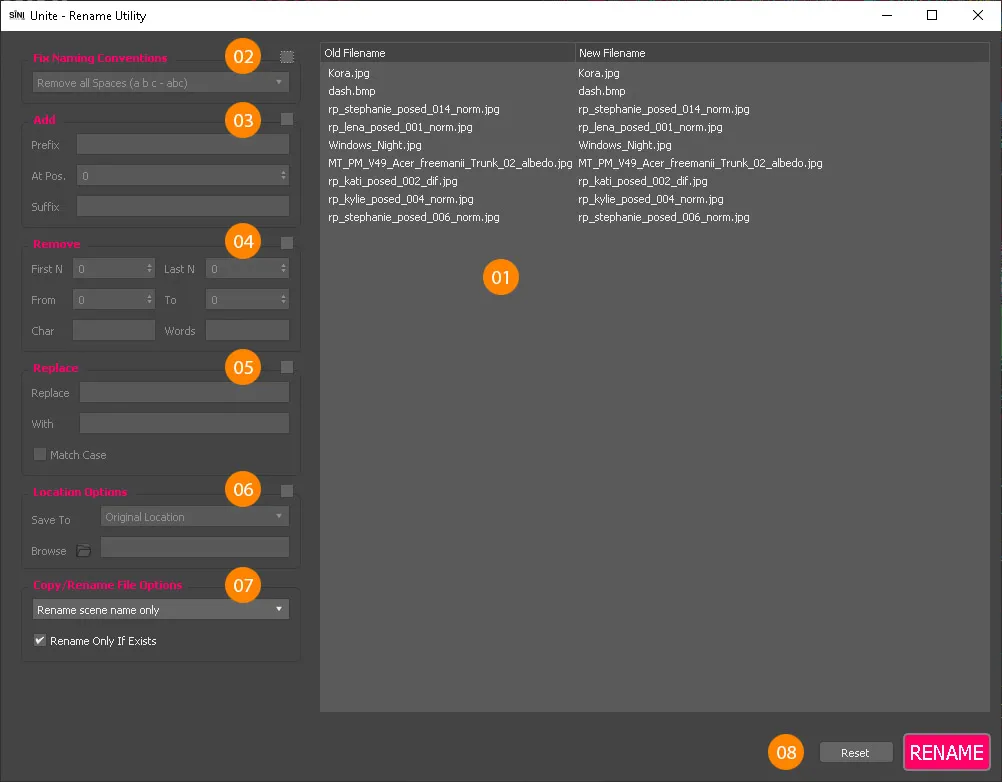The height and width of the screenshot is (782, 1002).
Task: Click the Old Filename column header
Action: (447, 53)
